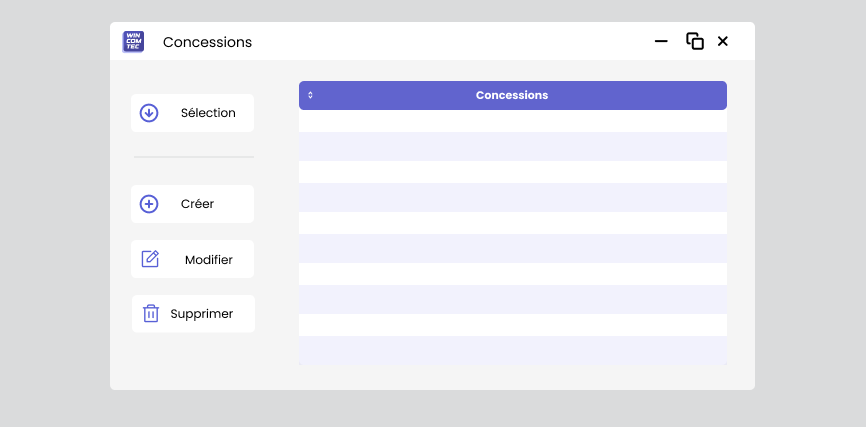The width and height of the screenshot is (866, 427).
Task: Select the sixth table row
Action: [x=512, y=248]
